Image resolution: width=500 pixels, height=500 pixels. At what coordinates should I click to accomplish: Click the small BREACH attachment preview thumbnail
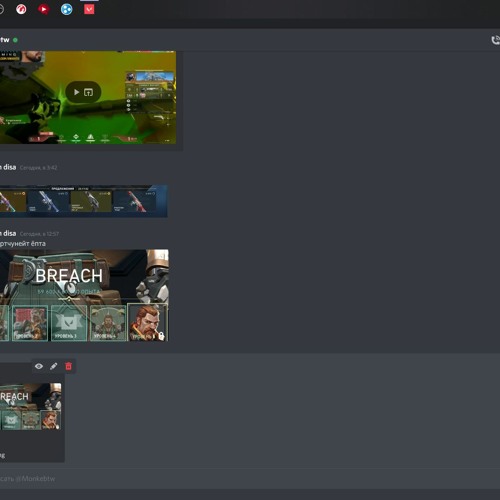[30, 406]
